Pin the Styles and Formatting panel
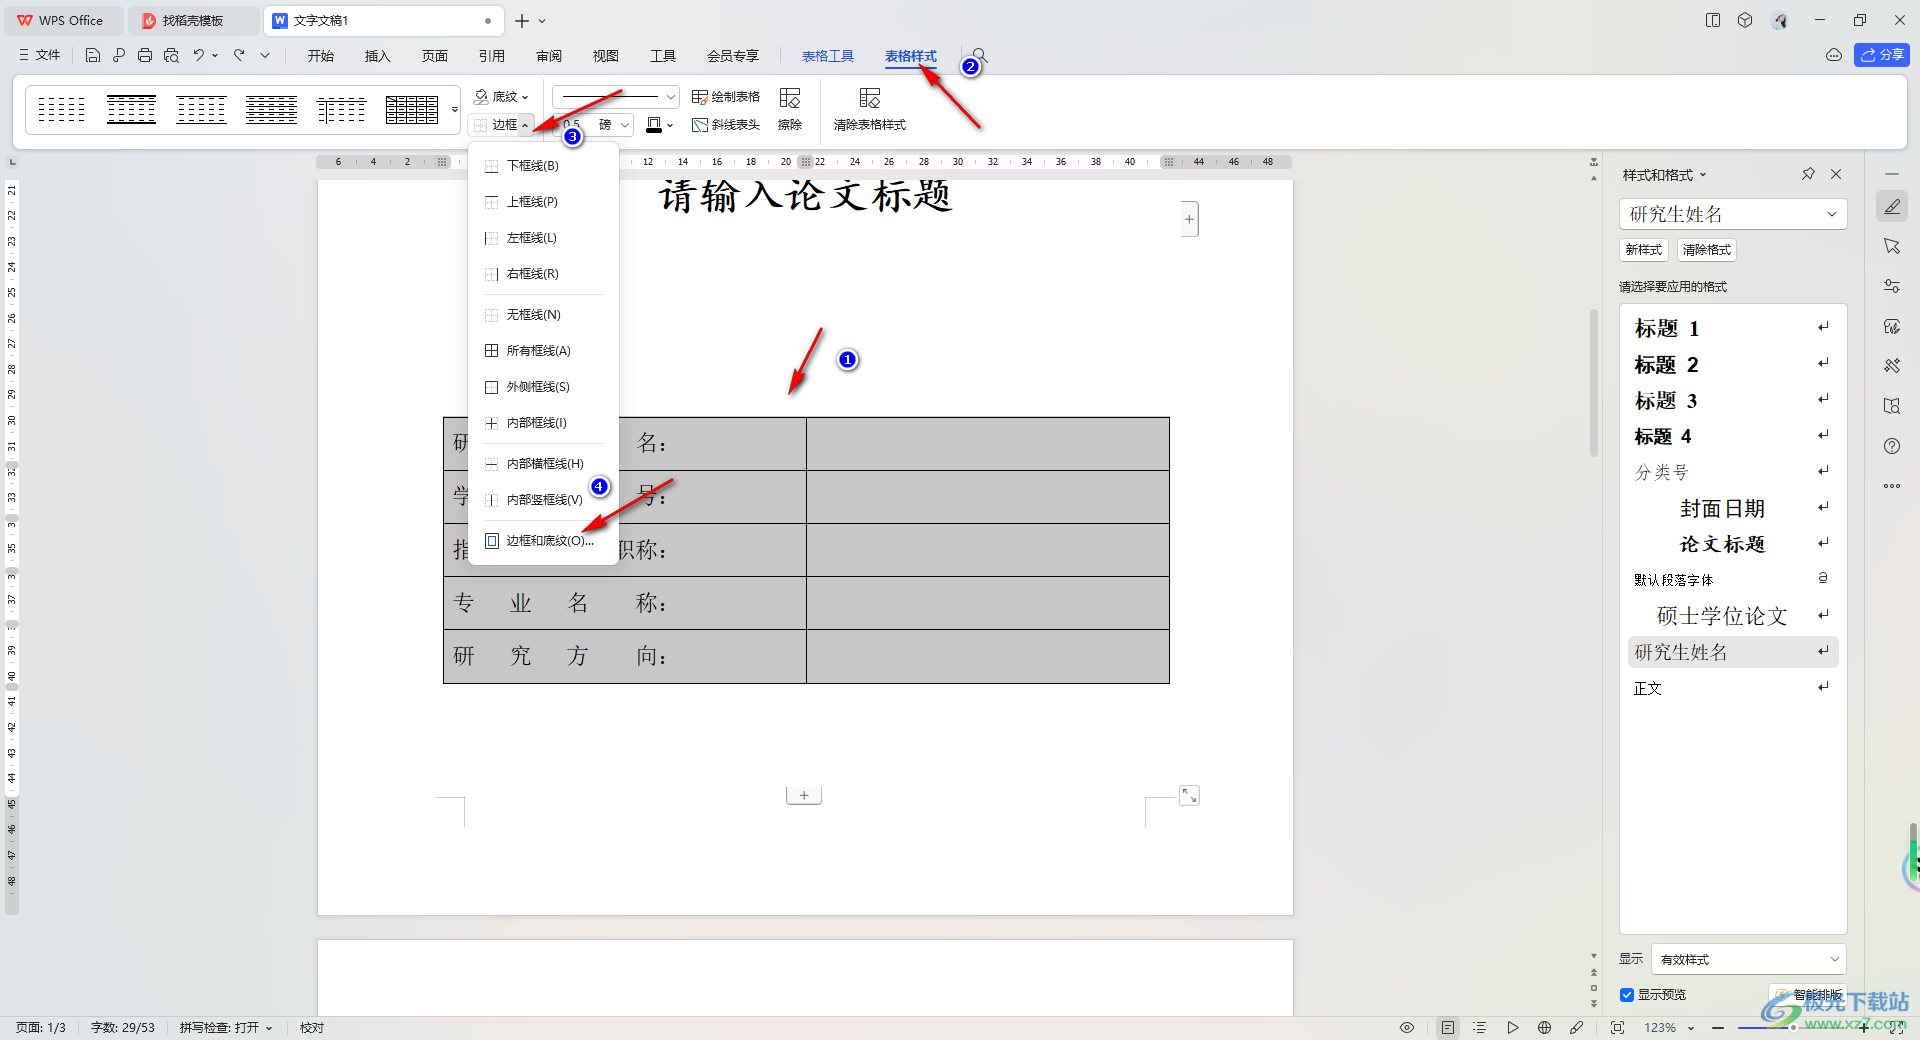Viewport: 1920px width, 1040px height. [1808, 174]
